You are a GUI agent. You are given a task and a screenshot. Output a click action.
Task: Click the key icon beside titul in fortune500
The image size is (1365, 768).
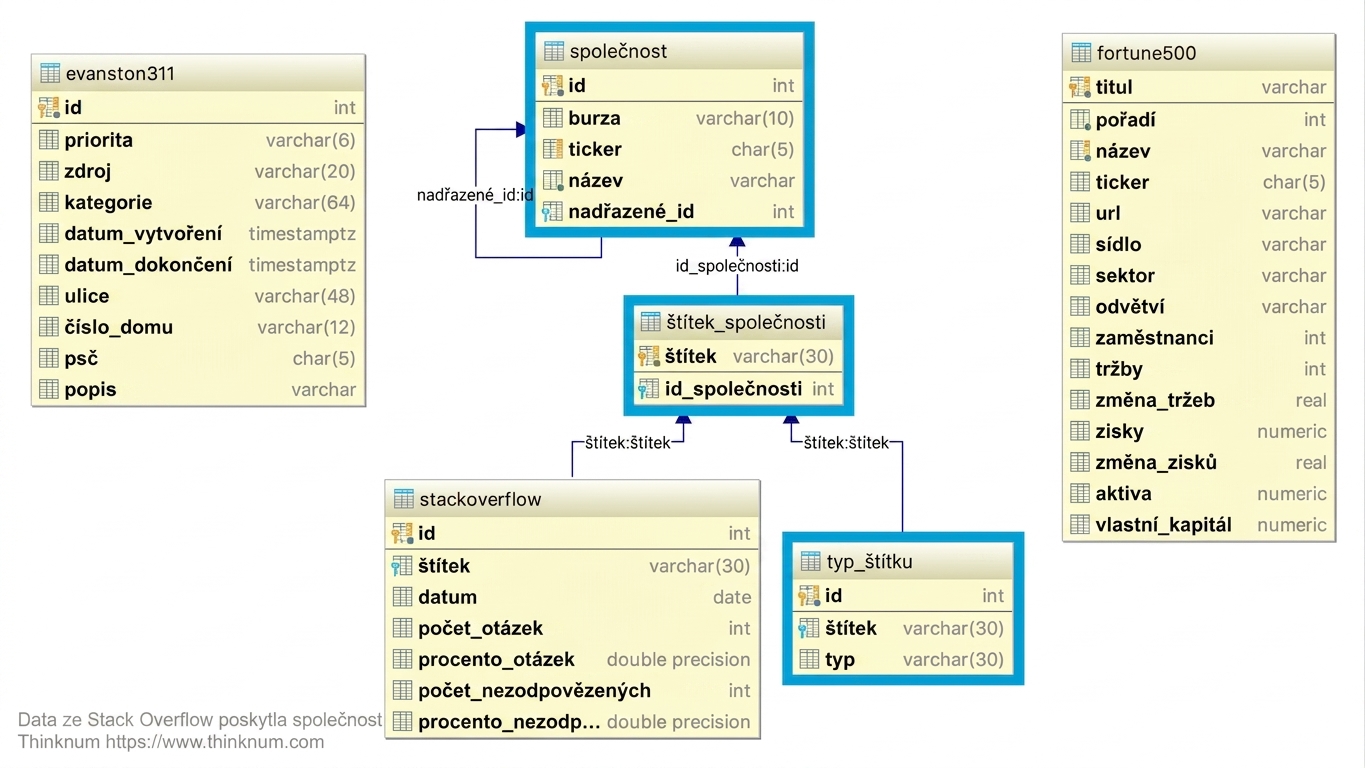click(1080, 87)
